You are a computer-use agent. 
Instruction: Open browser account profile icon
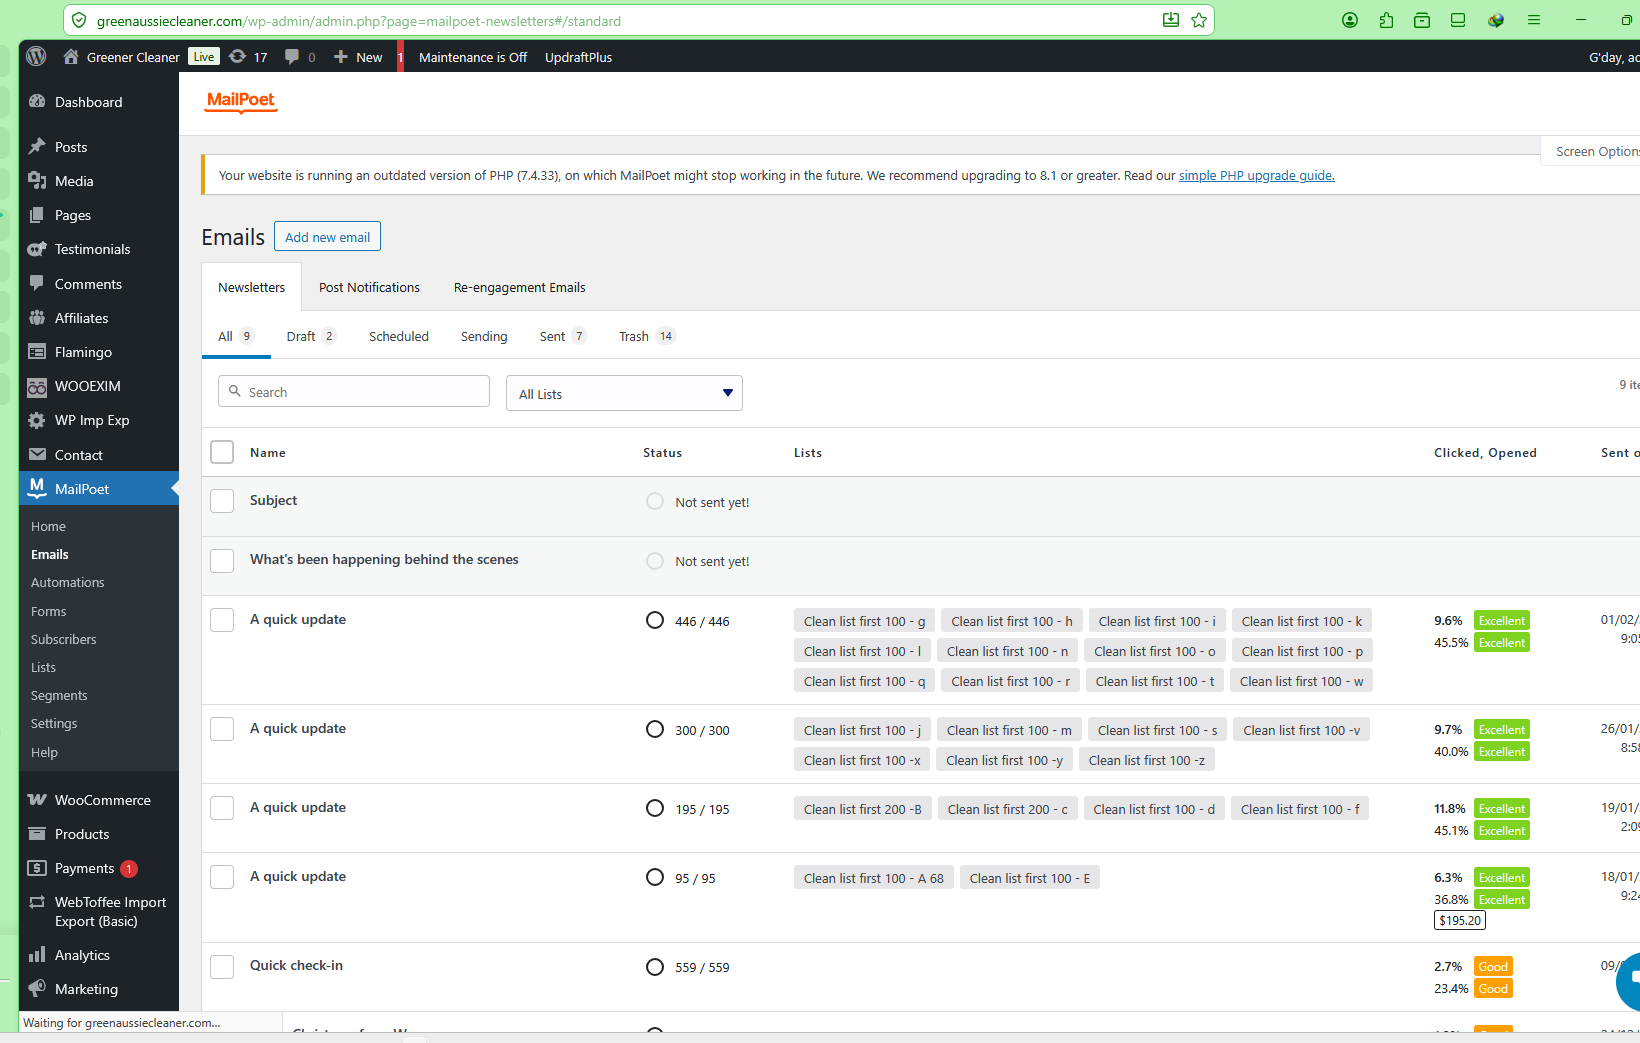coord(1350,20)
